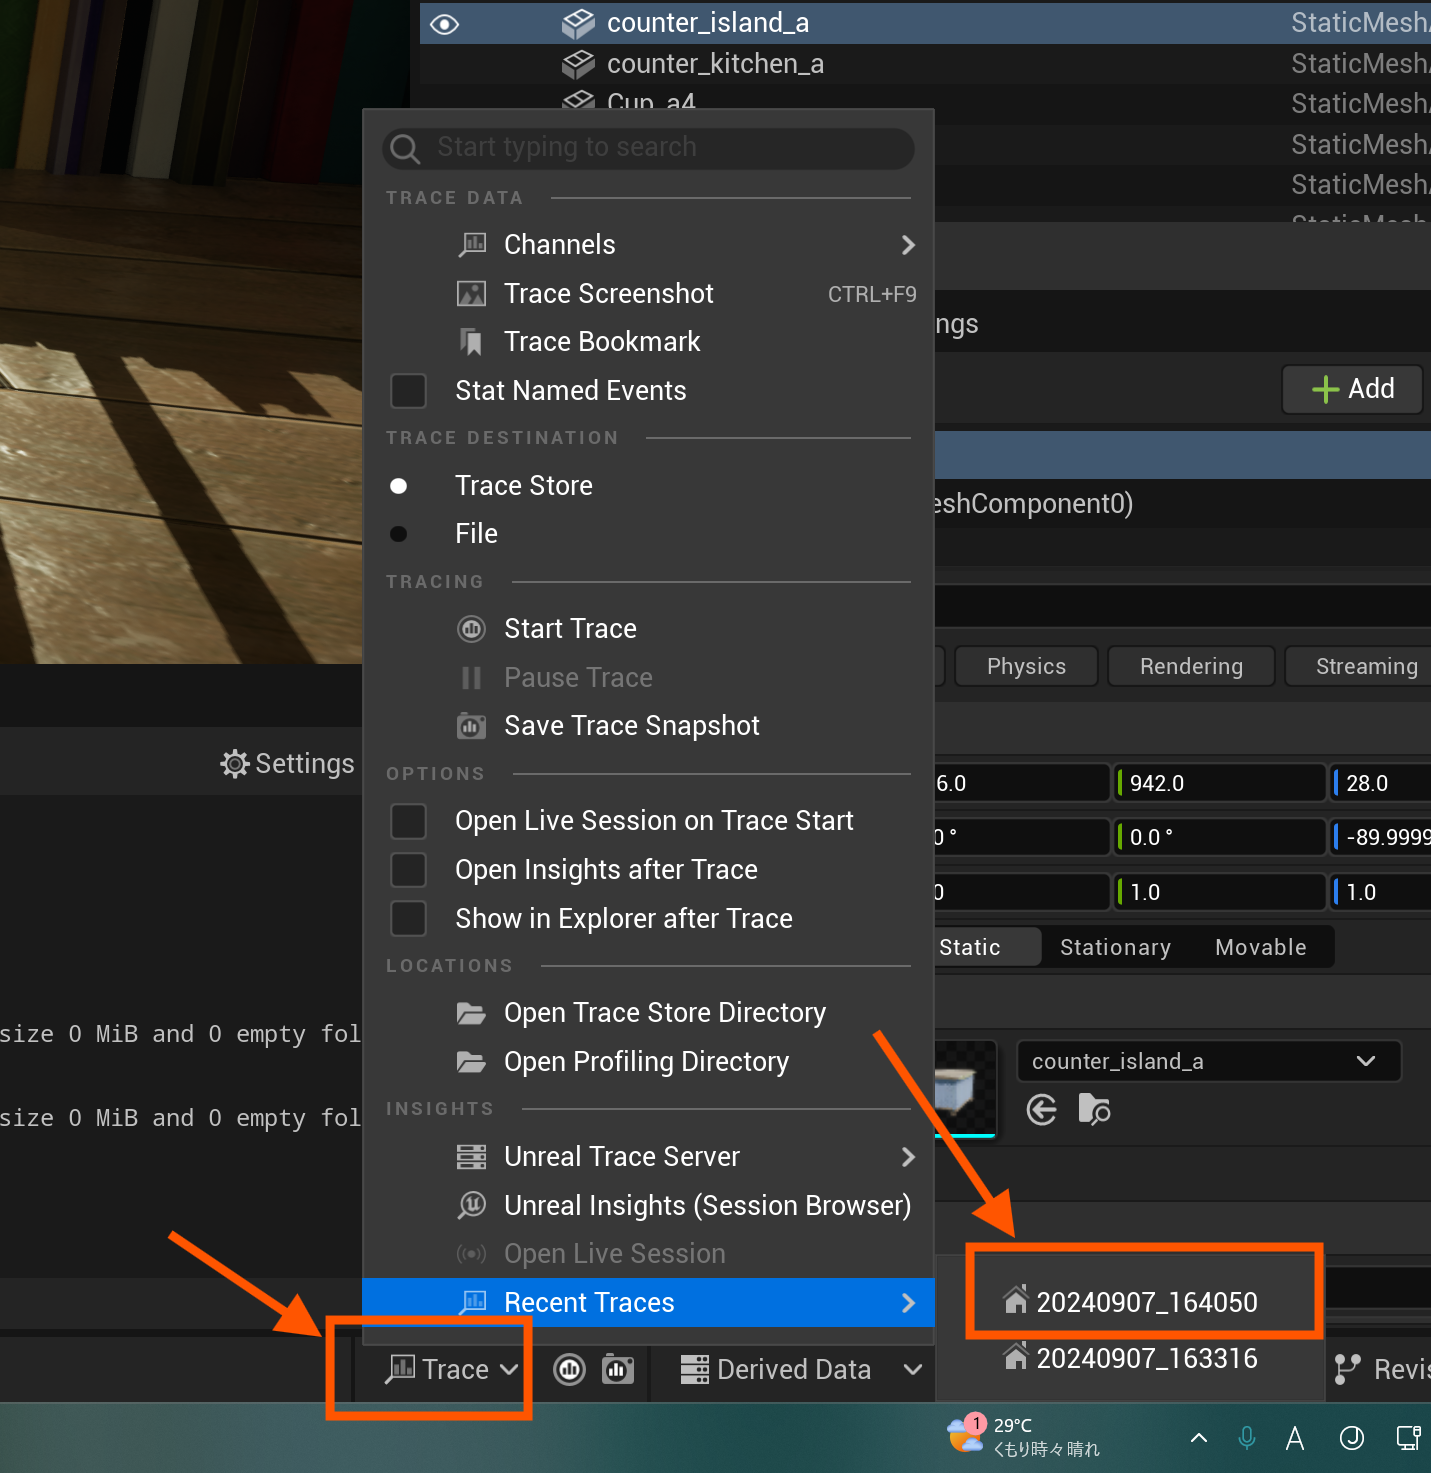
Task: Edit the location field showing 28.0
Action: [x=1381, y=783]
